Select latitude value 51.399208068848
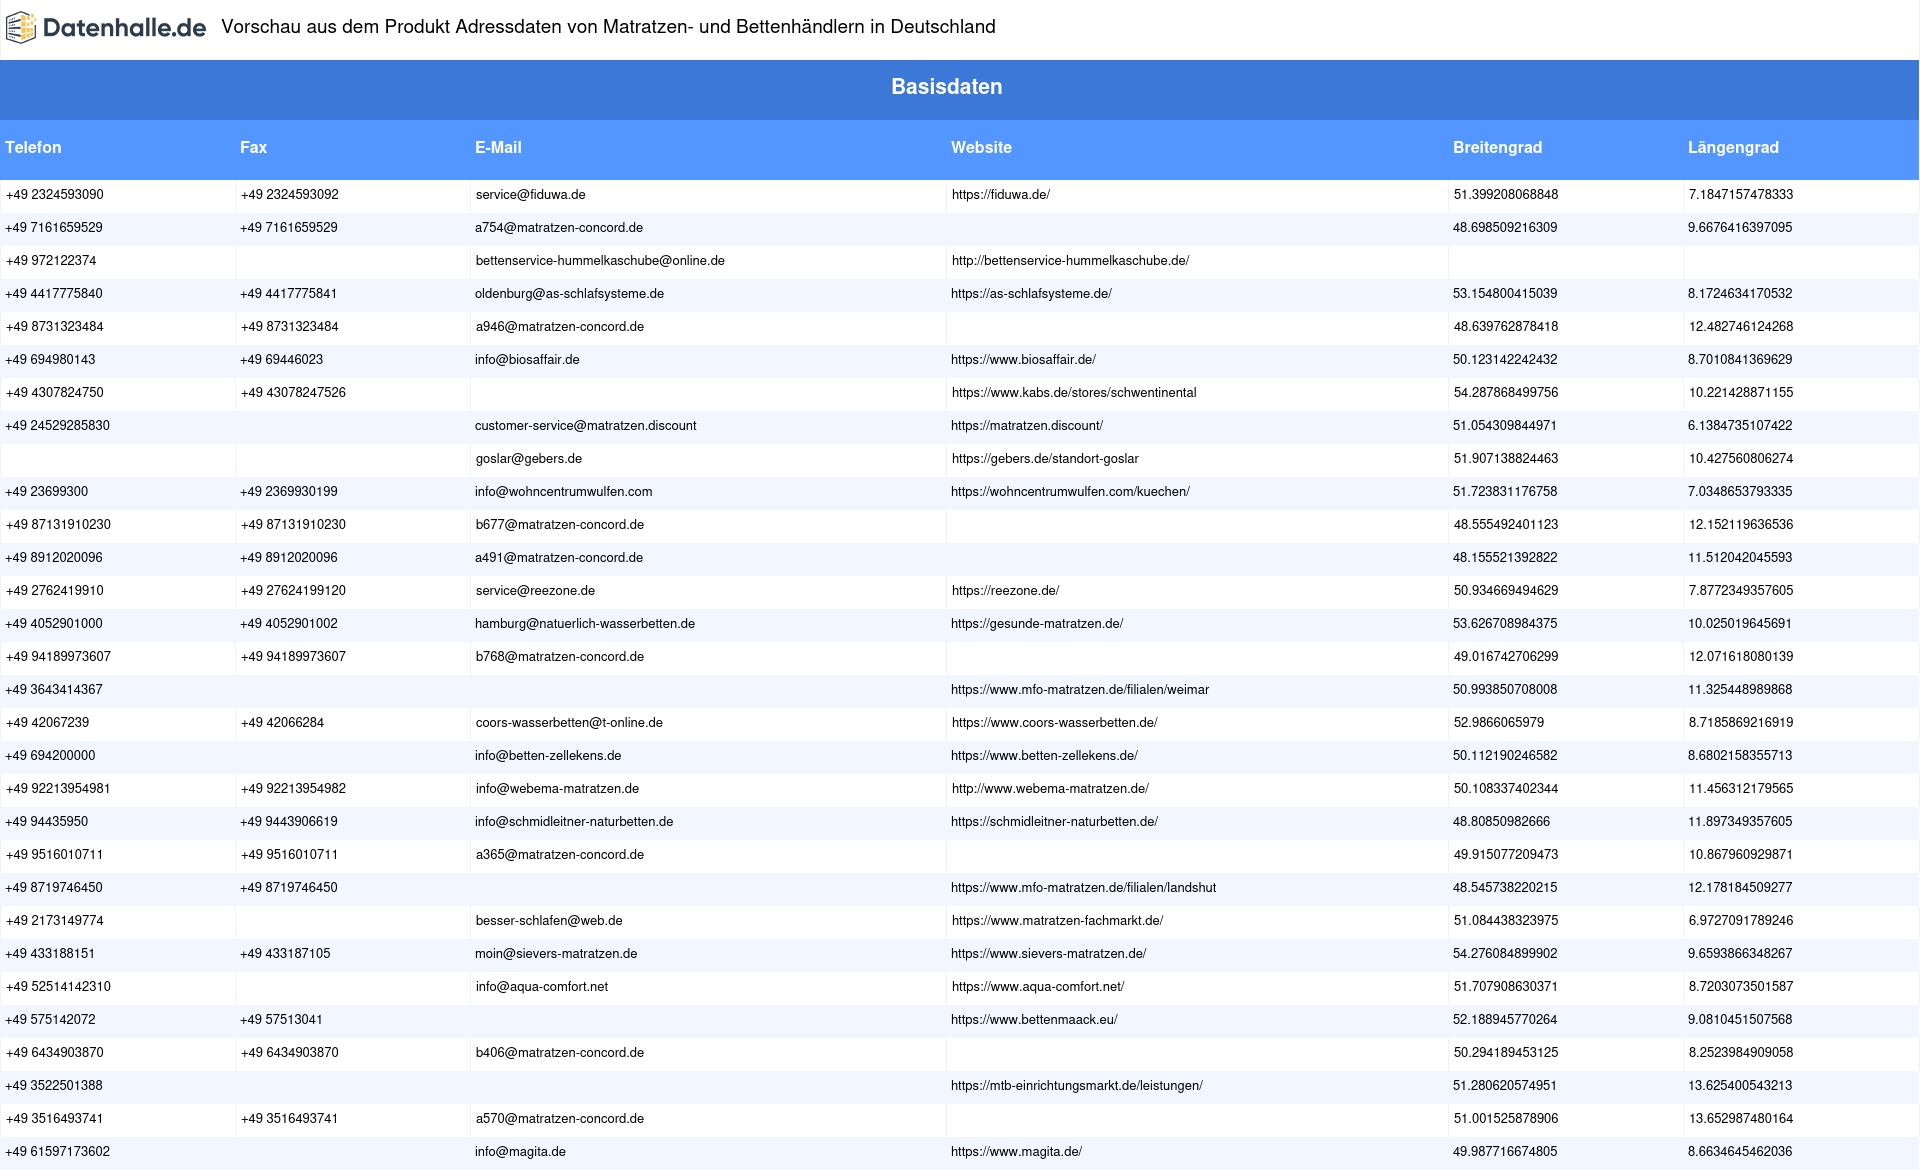Screen dimensions: 1920x1170 pyautogui.click(x=1506, y=195)
